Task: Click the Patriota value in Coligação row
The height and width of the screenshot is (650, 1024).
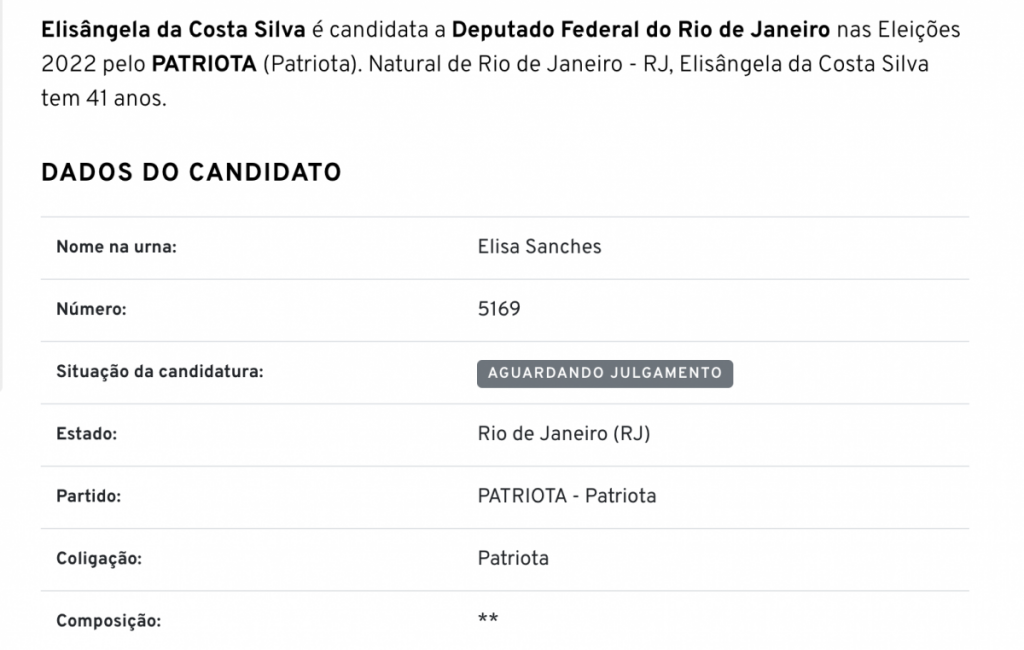Action: [513, 558]
